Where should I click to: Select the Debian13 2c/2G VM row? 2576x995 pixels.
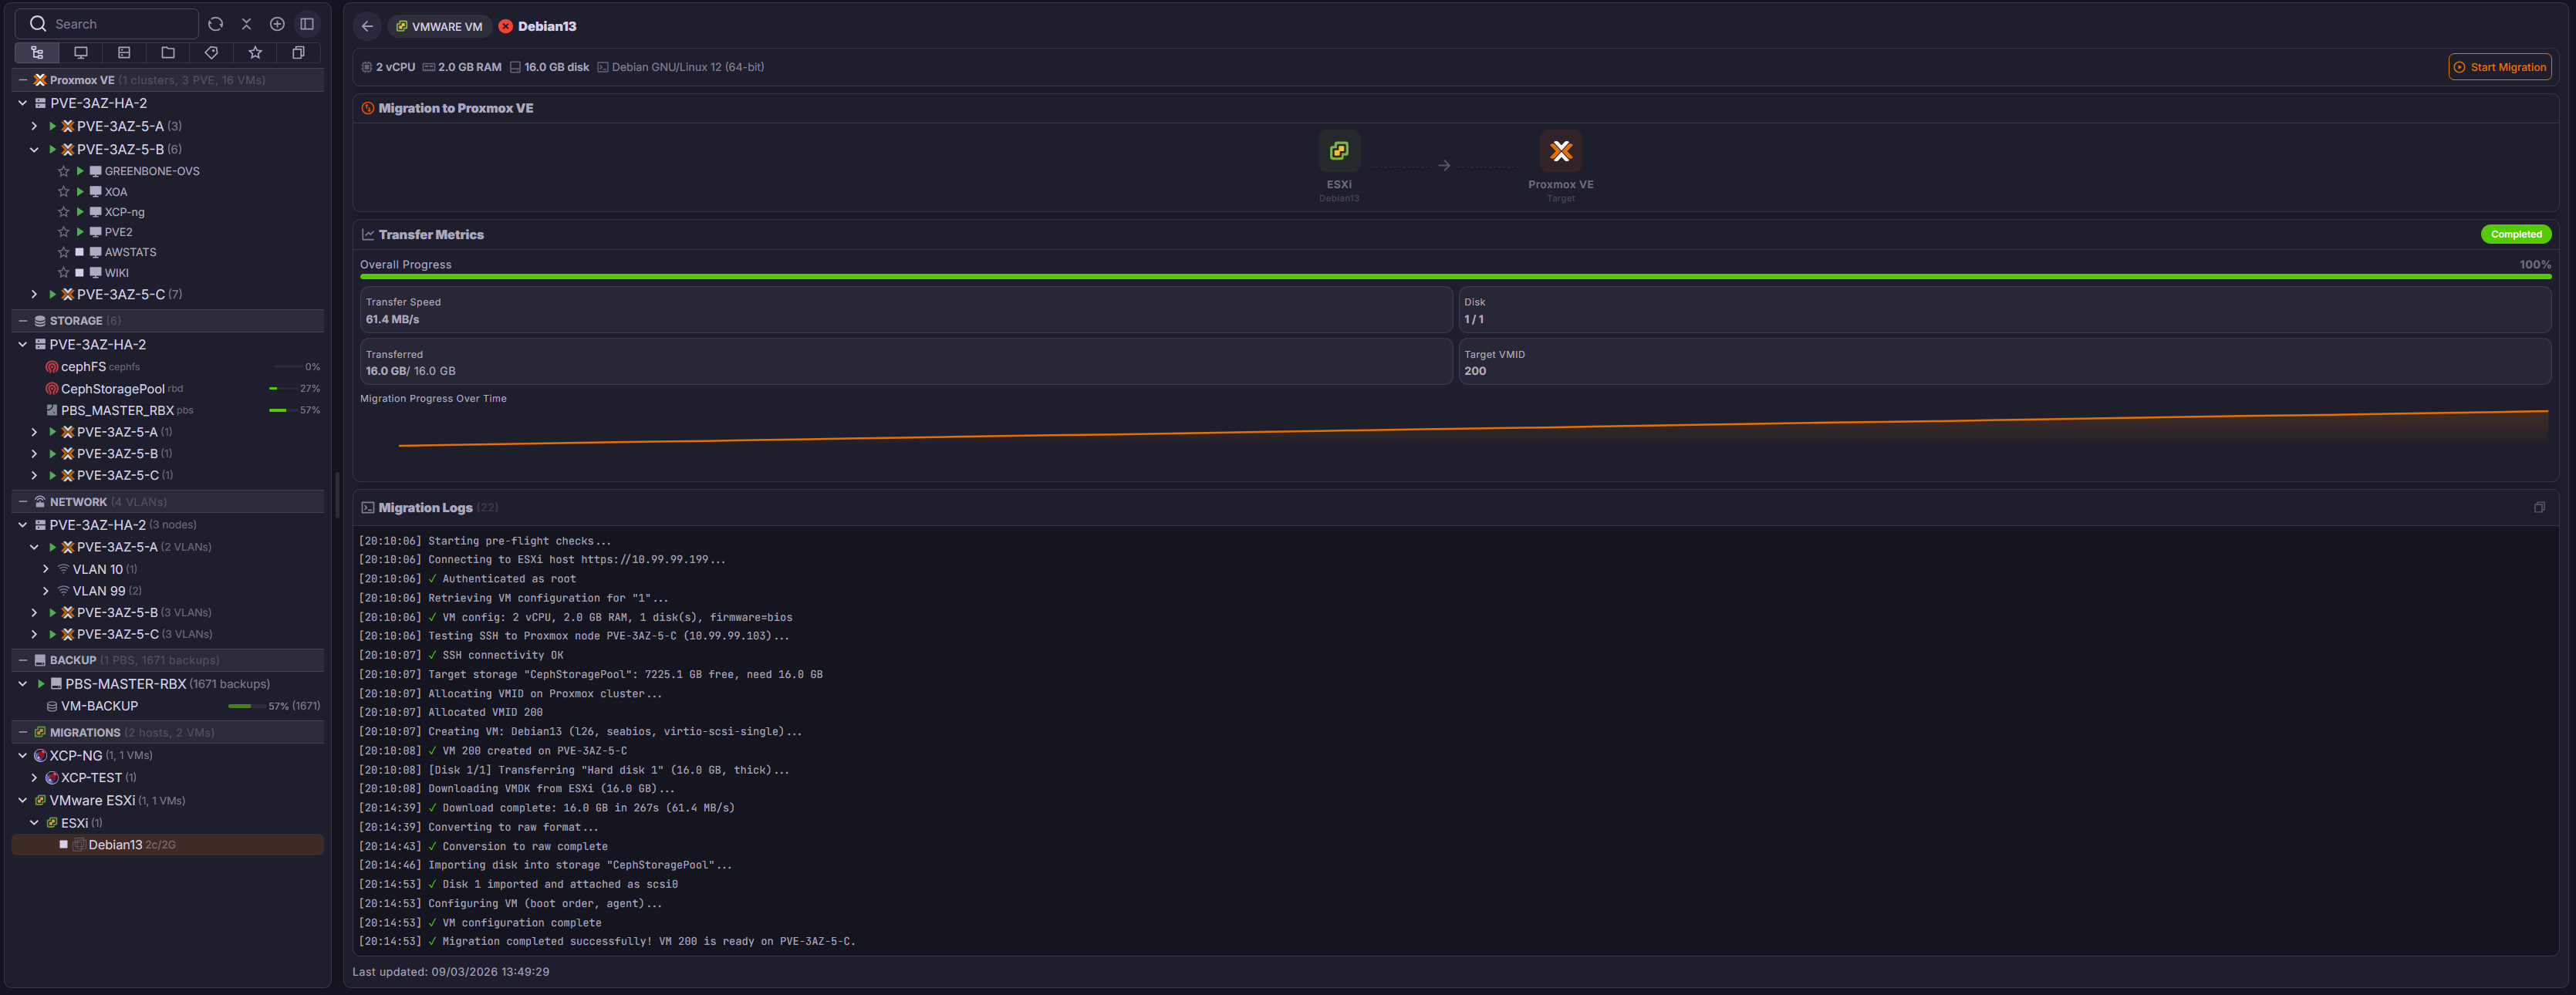(168, 845)
